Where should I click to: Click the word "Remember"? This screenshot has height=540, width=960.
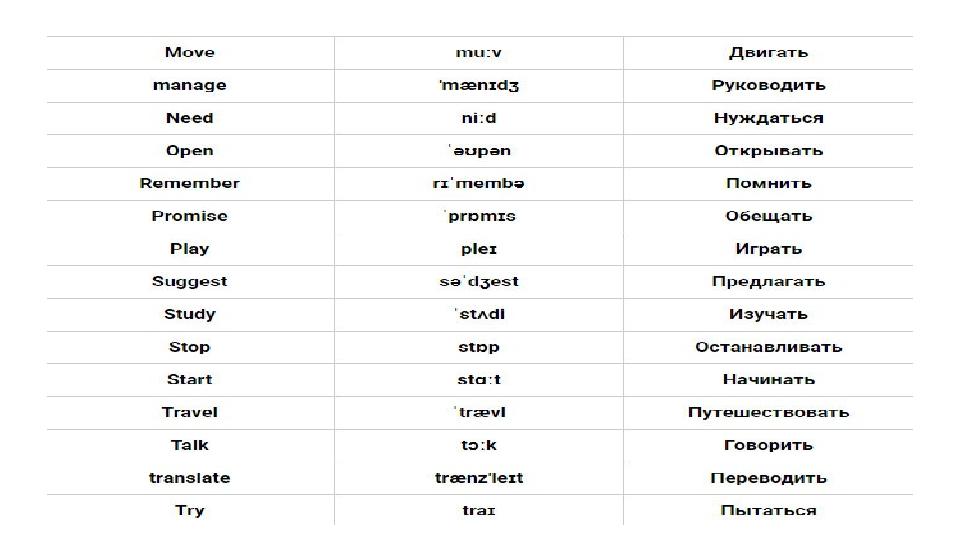point(190,183)
